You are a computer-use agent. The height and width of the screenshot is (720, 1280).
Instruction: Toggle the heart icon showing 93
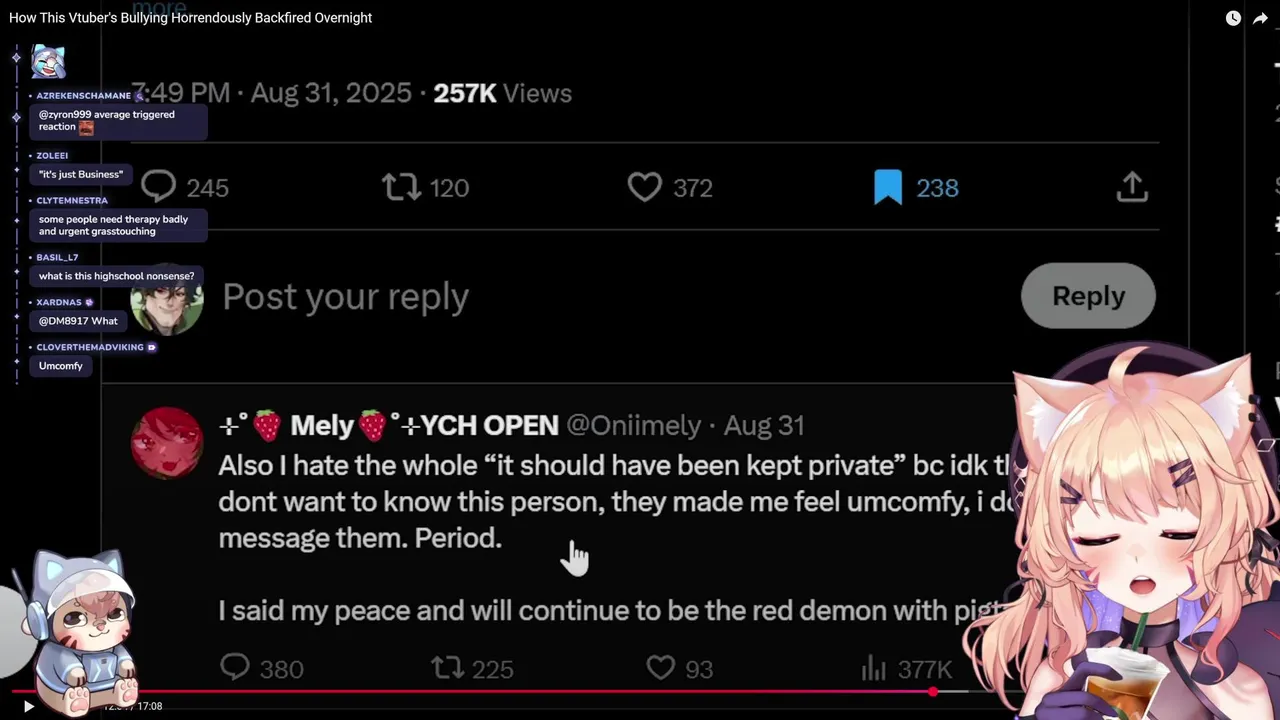[661, 668]
